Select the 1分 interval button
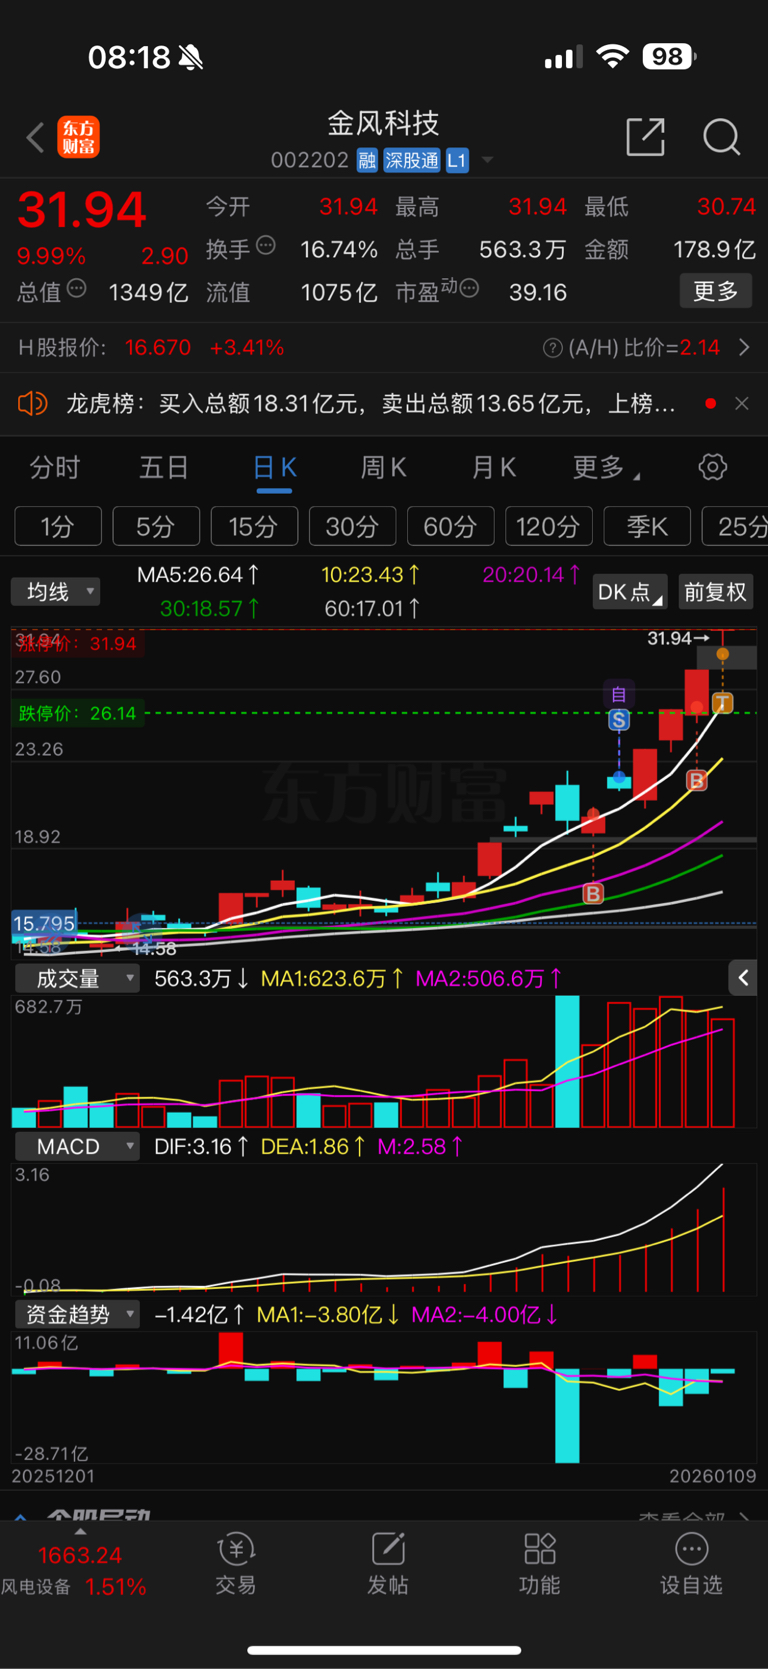This screenshot has height=1669, width=768. tap(58, 526)
